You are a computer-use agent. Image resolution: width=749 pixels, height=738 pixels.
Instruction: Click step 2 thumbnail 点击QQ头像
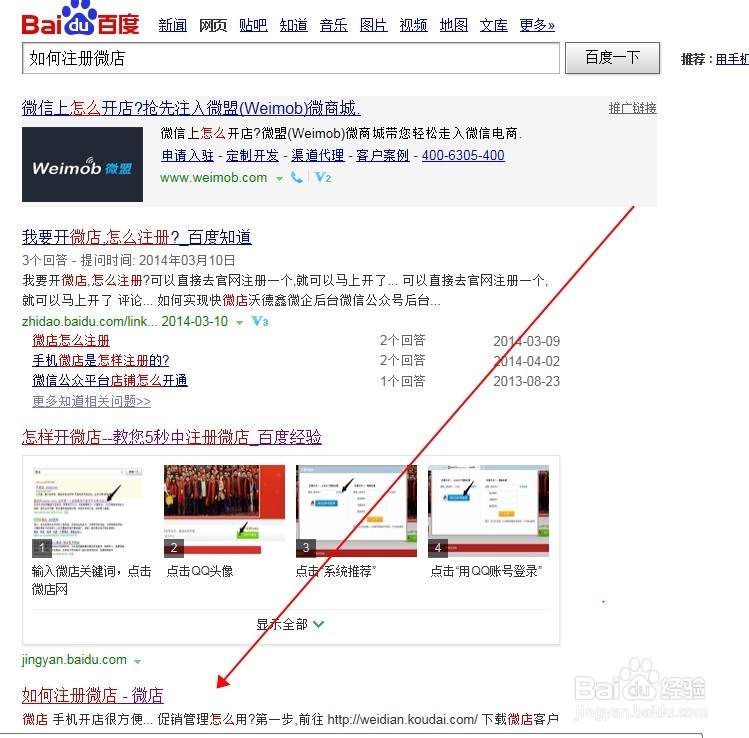[225, 512]
